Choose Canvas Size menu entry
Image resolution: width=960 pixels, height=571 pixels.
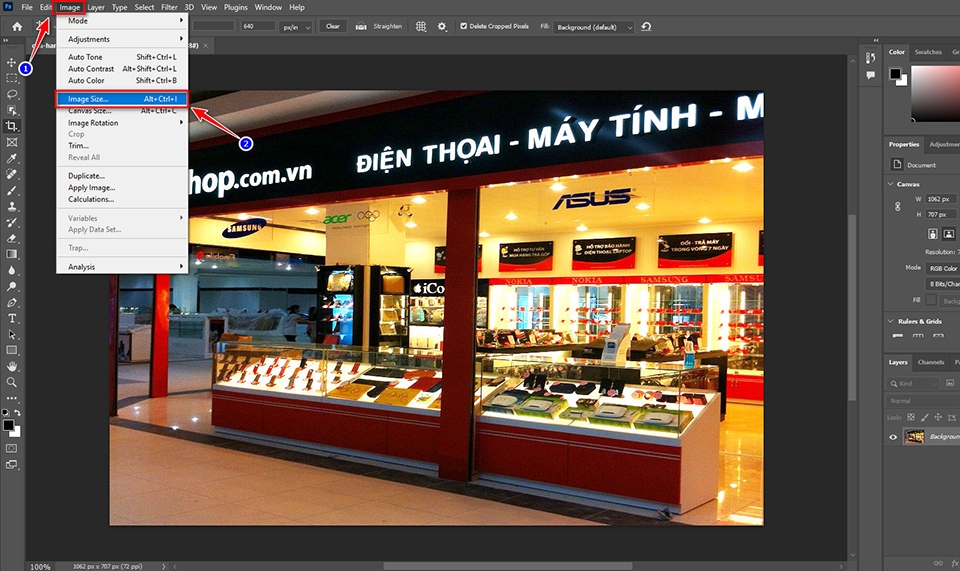pos(122,111)
